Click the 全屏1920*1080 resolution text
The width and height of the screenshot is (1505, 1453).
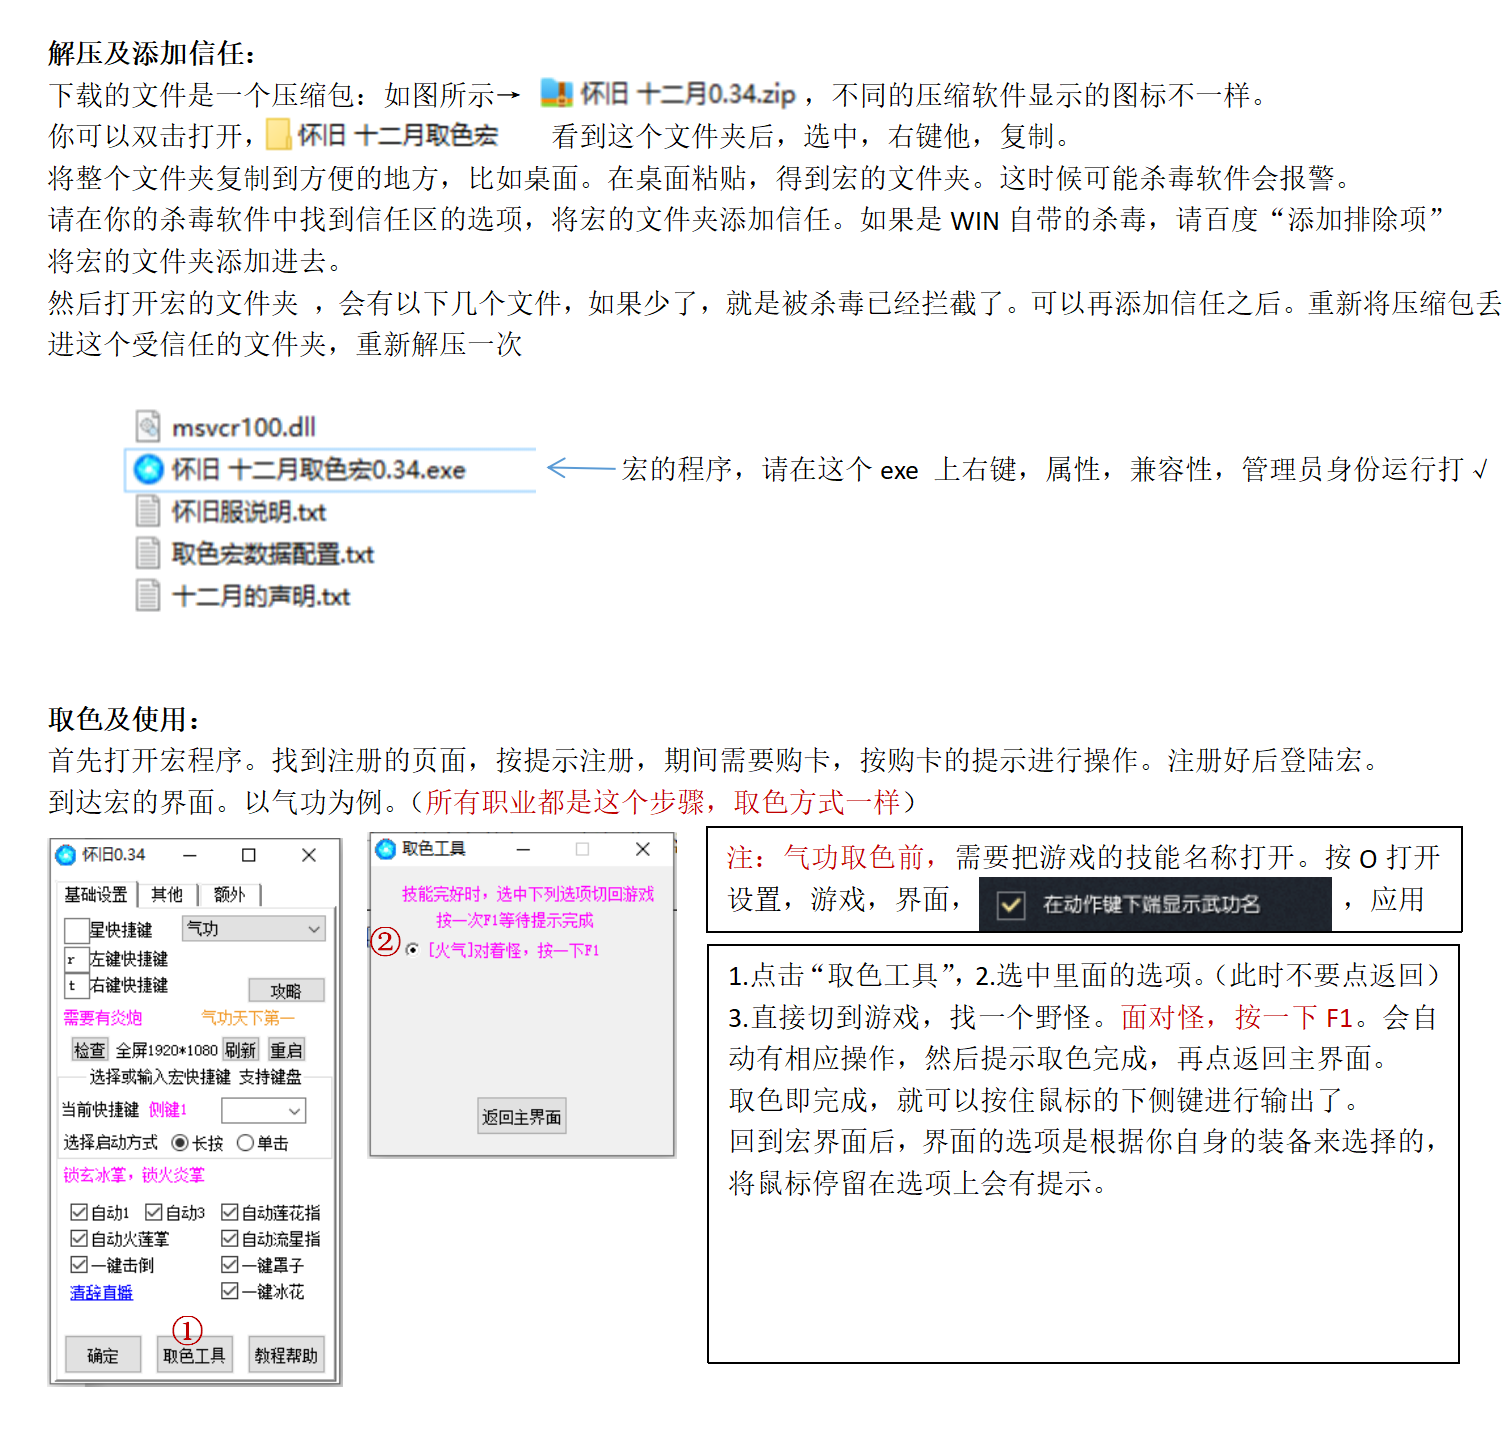[x=167, y=1050]
